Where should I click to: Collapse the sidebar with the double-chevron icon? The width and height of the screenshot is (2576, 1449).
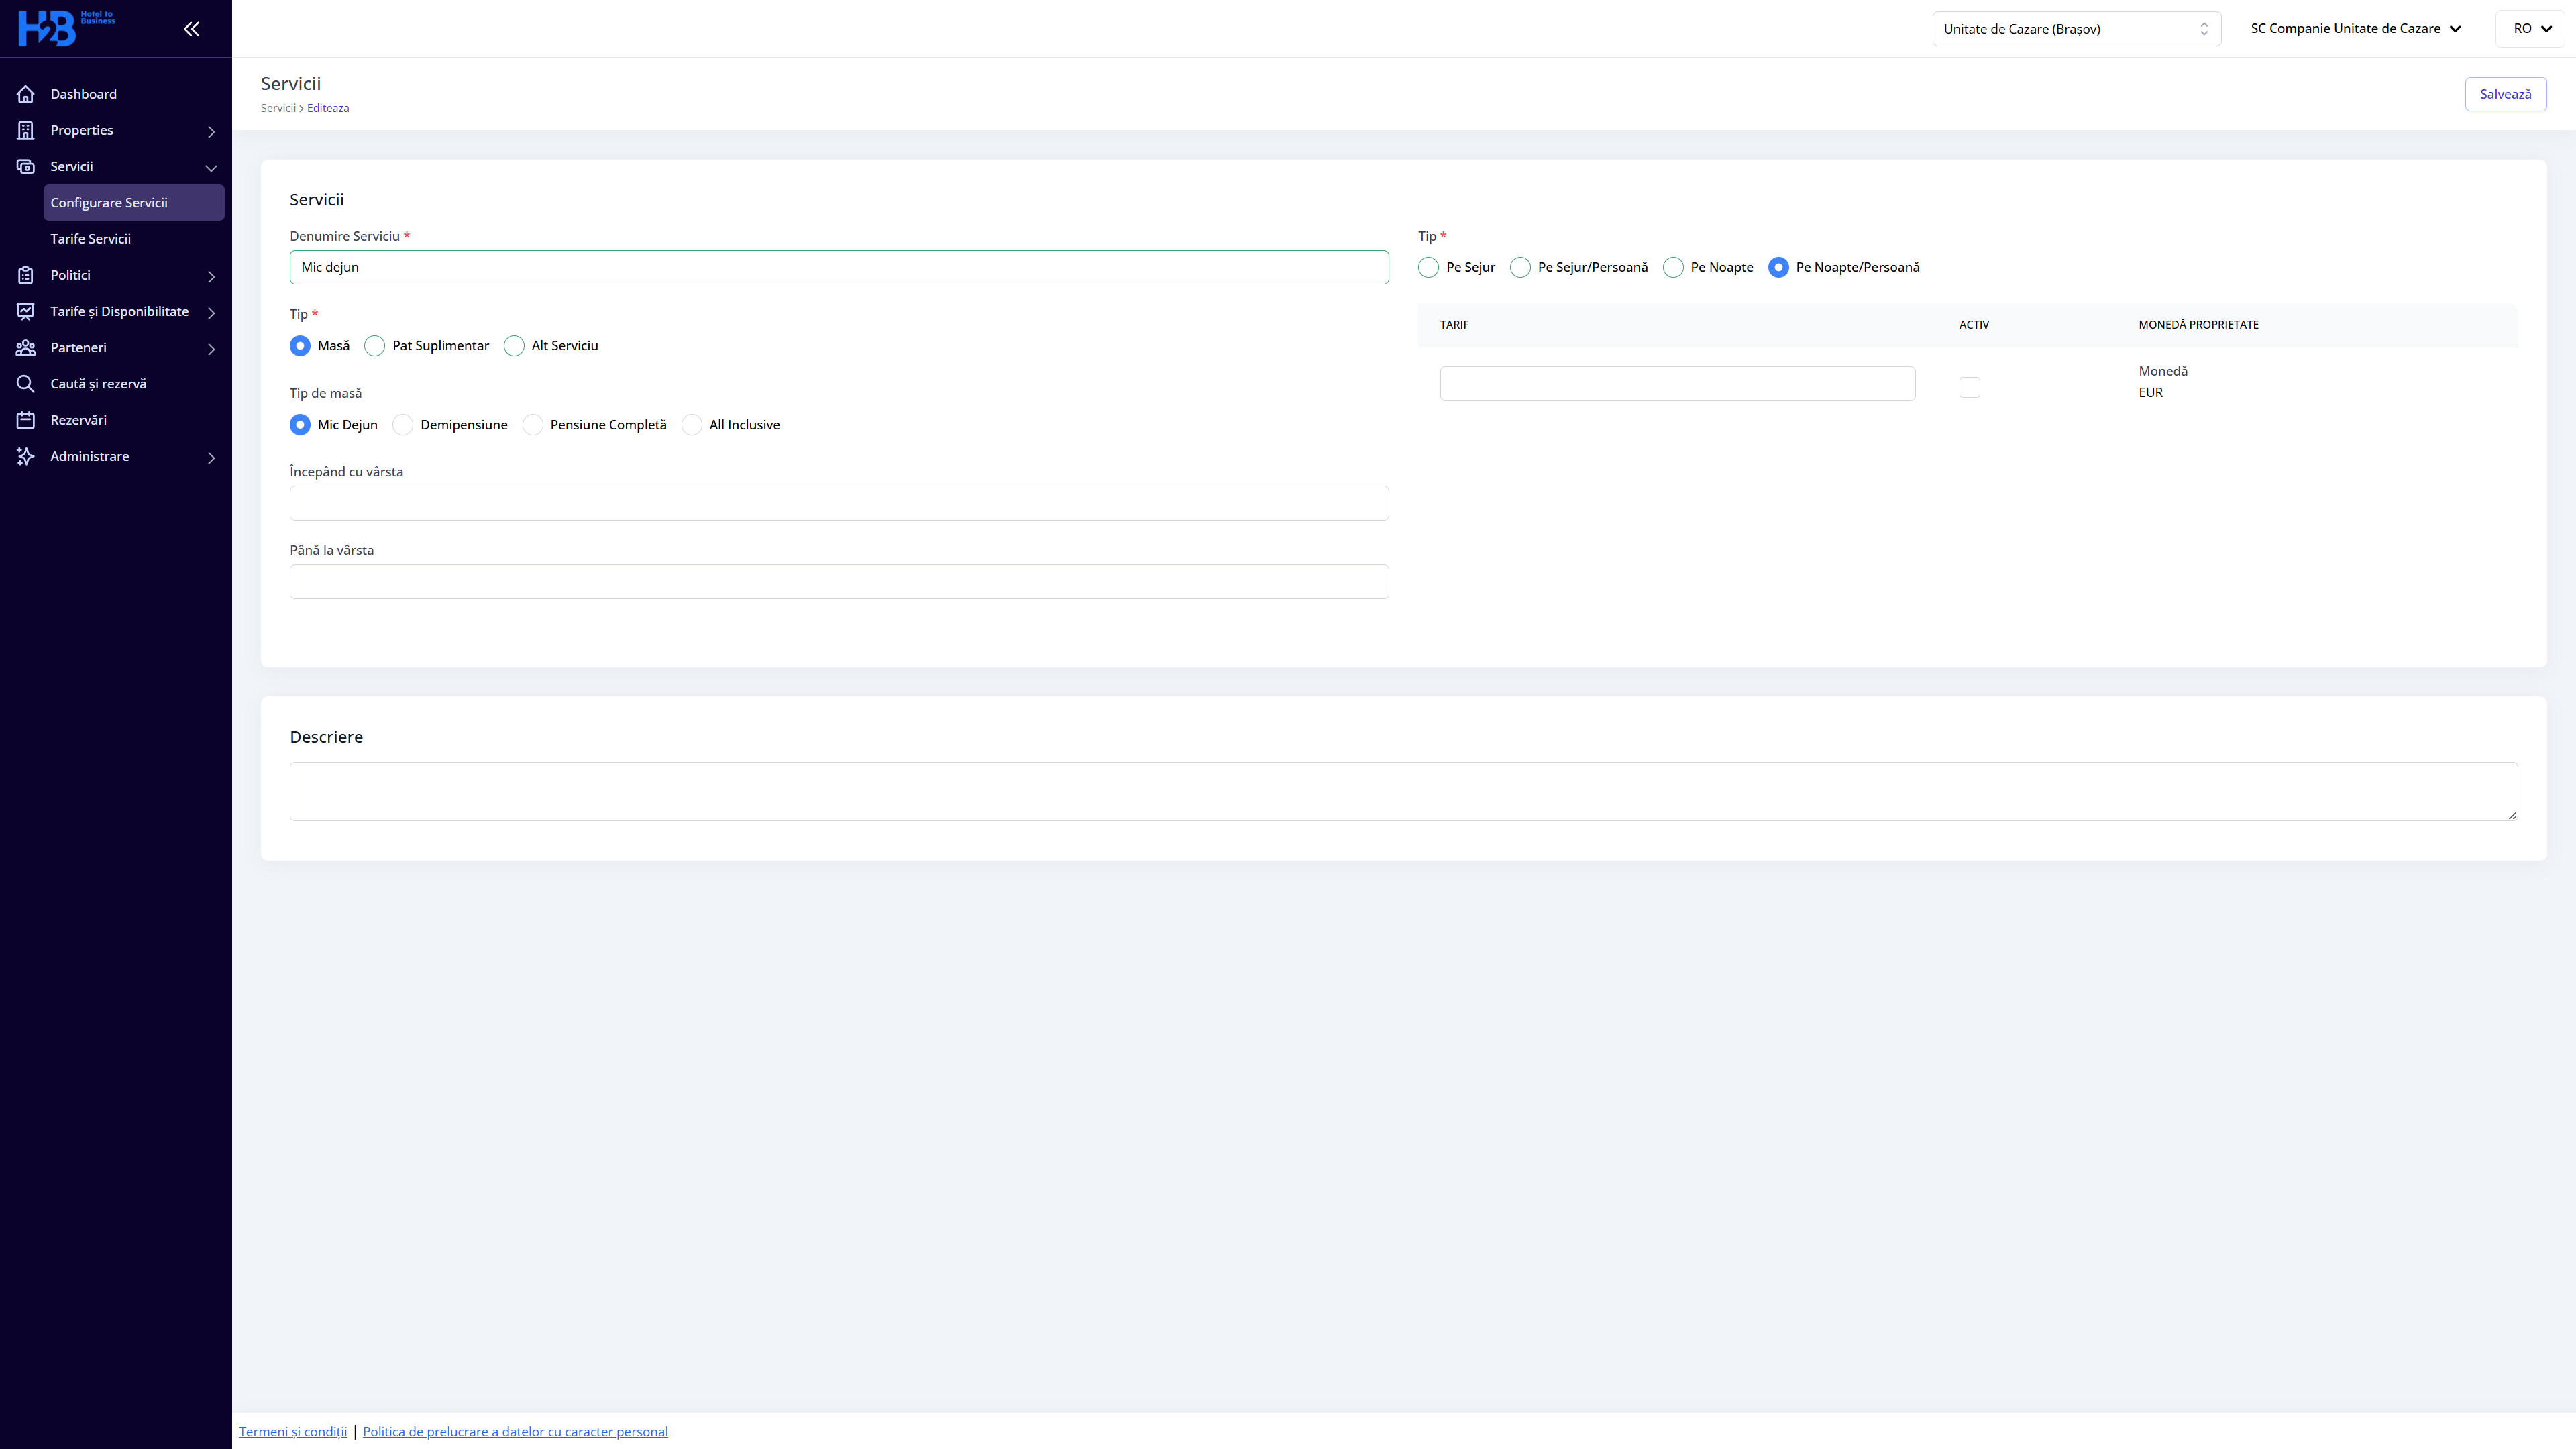pyautogui.click(x=191, y=29)
